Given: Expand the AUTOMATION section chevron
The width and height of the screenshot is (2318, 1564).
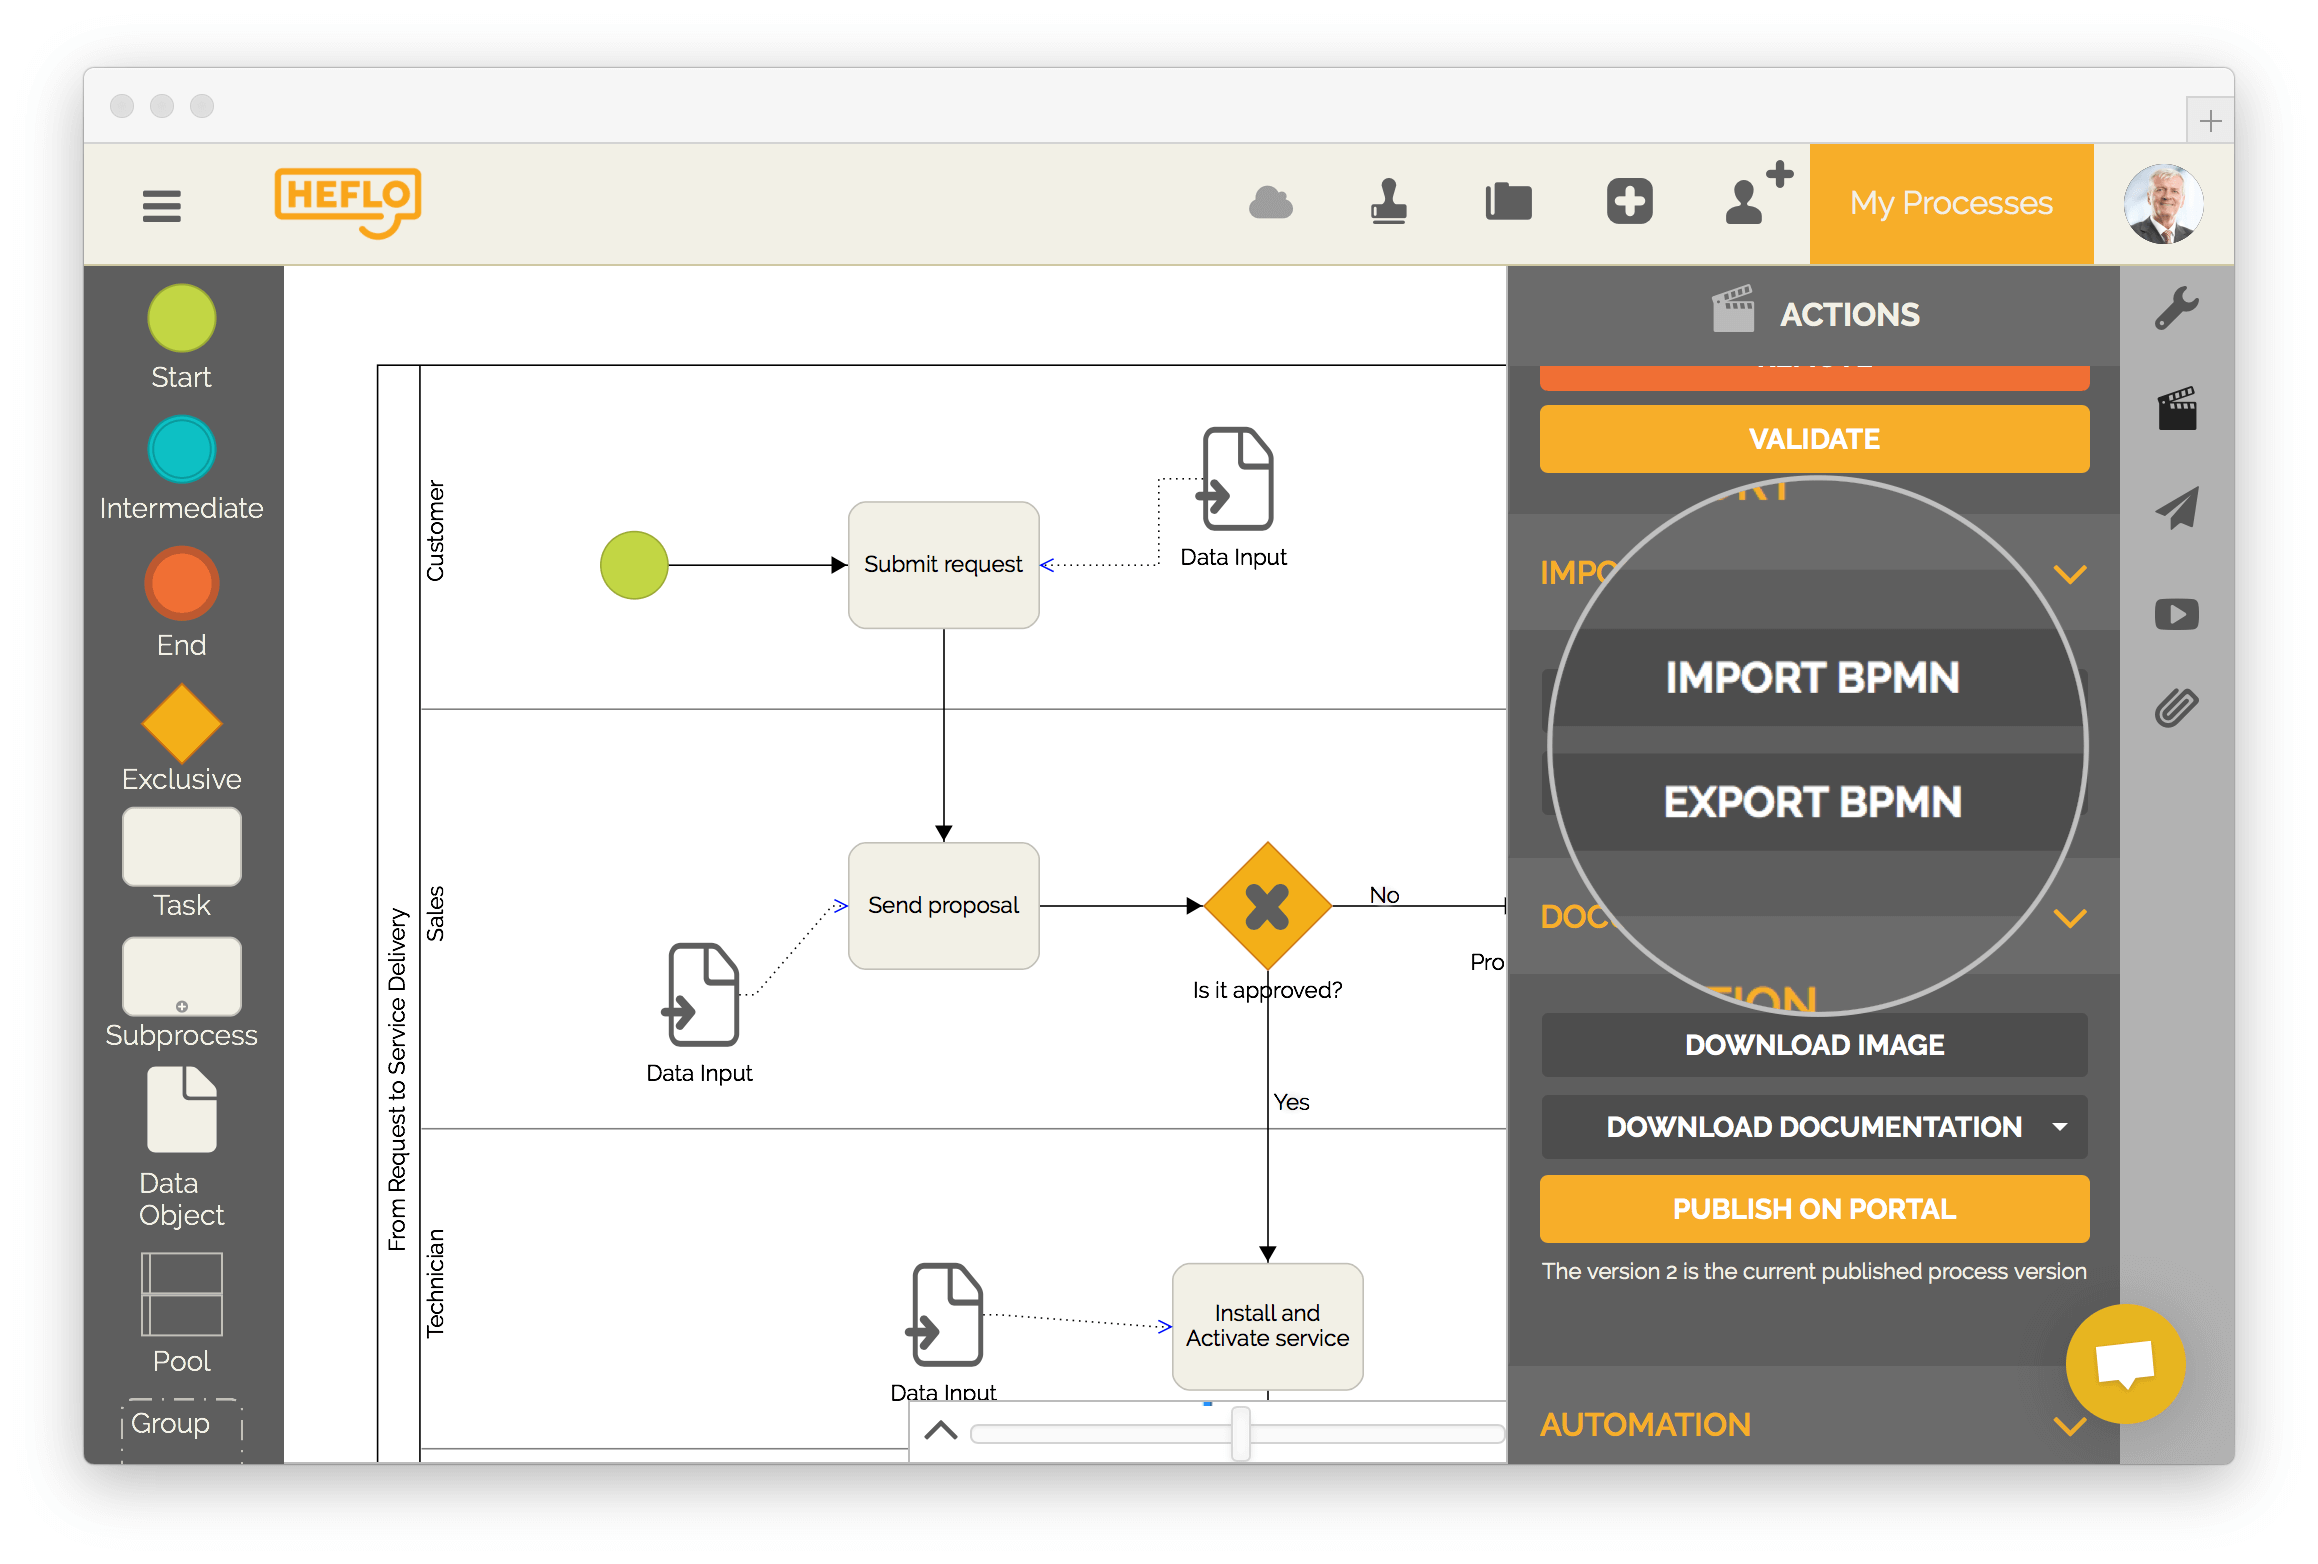Looking at the screenshot, I should 2069,1426.
